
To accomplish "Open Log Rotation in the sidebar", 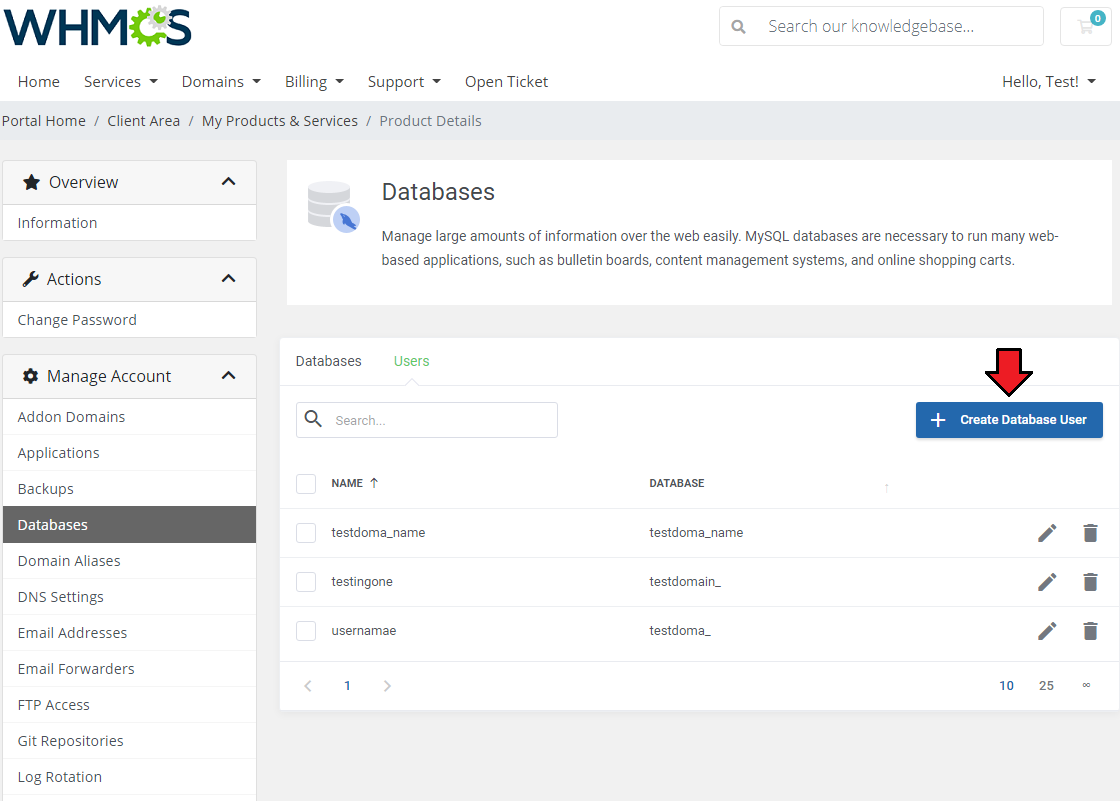I will (x=129, y=777).
